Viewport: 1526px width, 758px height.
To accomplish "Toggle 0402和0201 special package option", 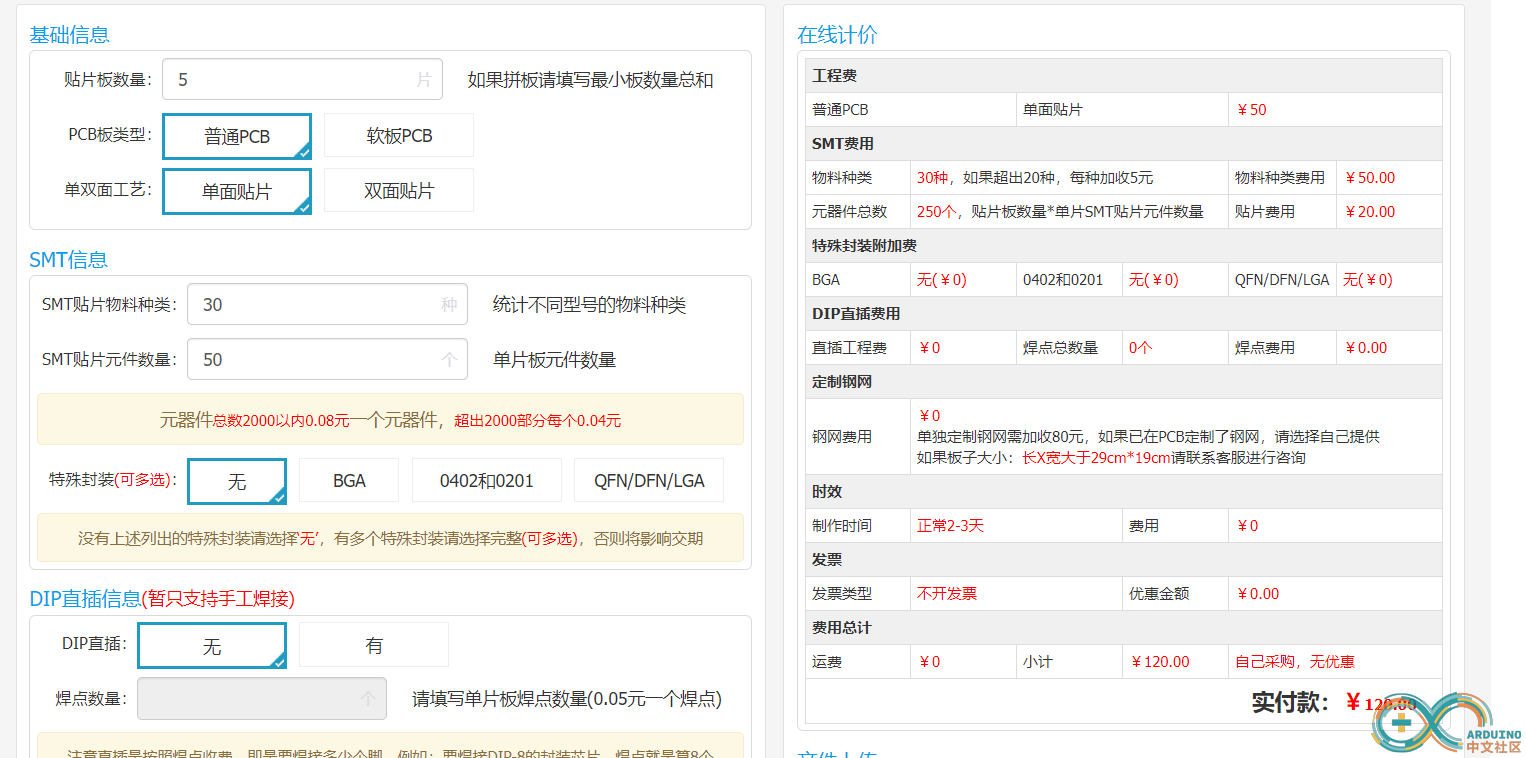I will click(x=487, y=481).
